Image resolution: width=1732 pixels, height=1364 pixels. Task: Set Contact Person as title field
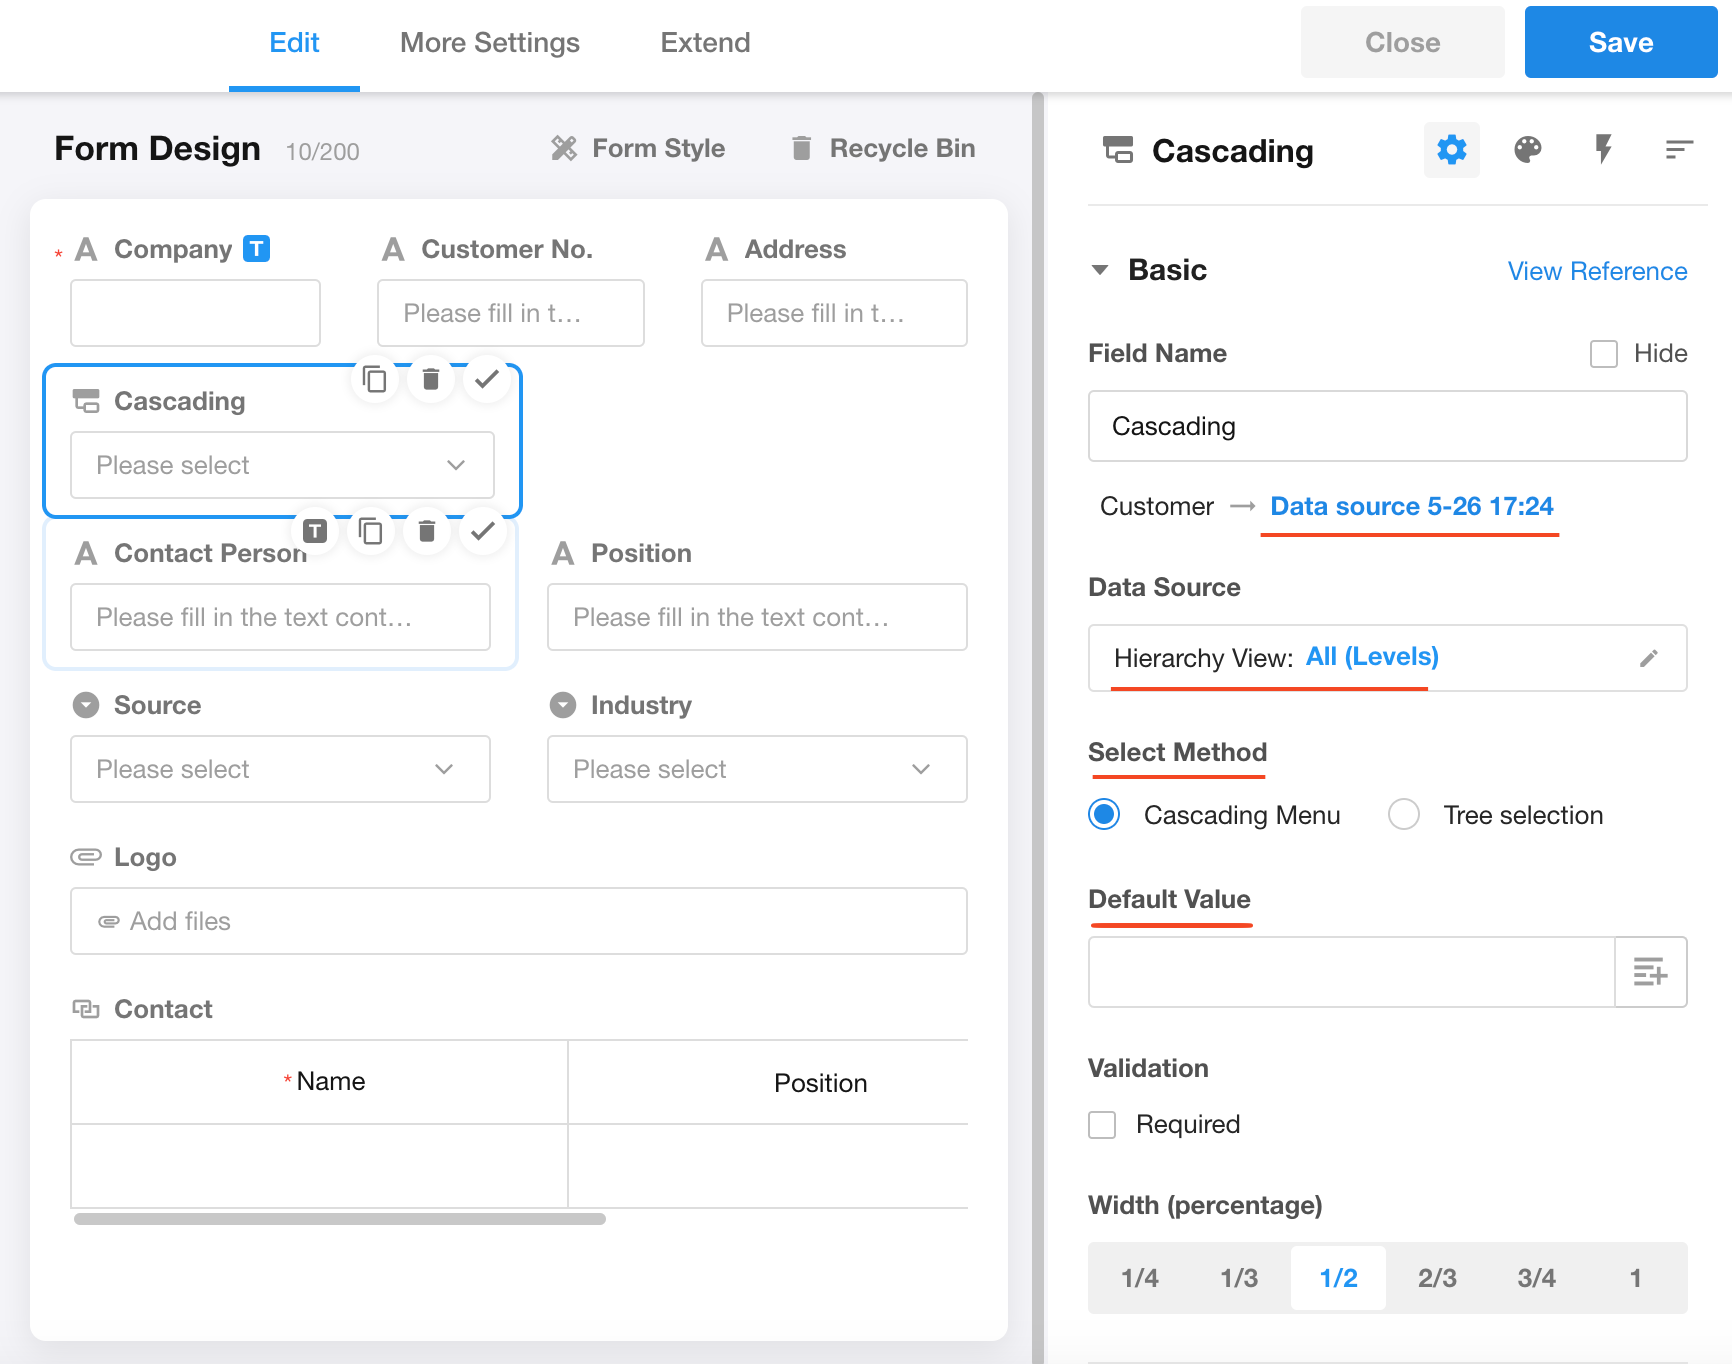point(315,531)
